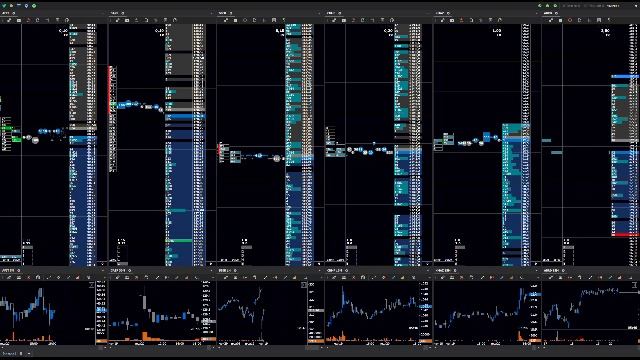Click the first green status icon at top right

tap(540, 6)
